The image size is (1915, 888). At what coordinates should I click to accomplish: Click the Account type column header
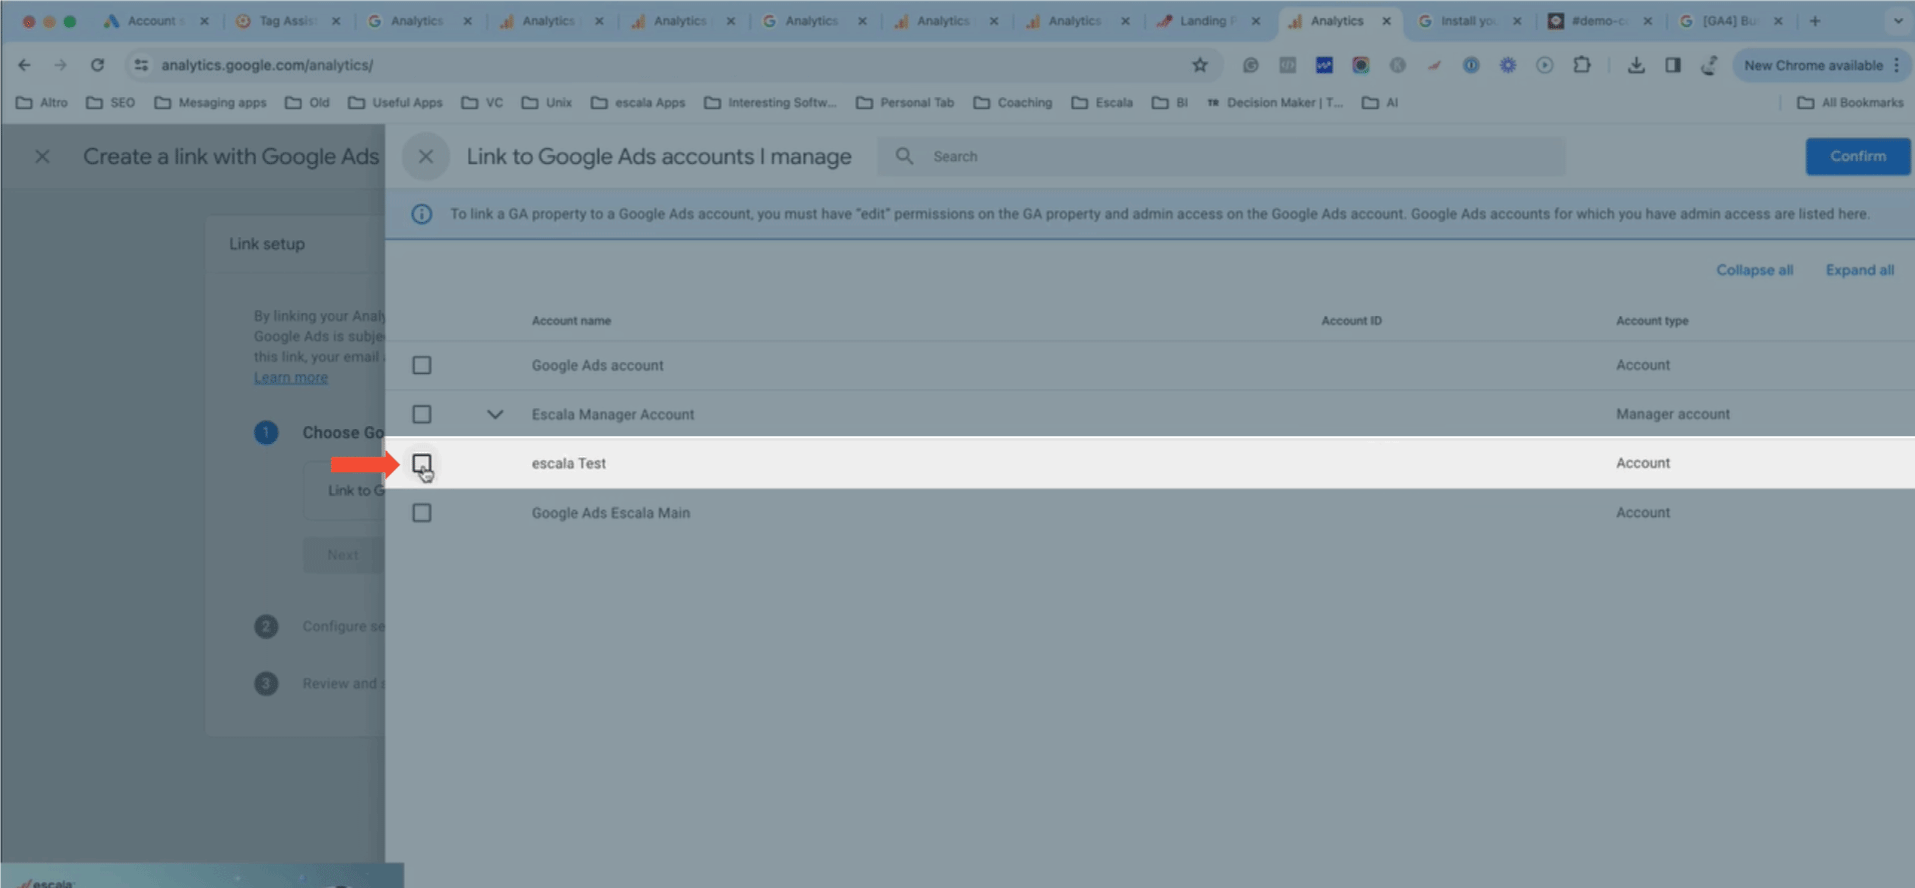click(1652, 321)
